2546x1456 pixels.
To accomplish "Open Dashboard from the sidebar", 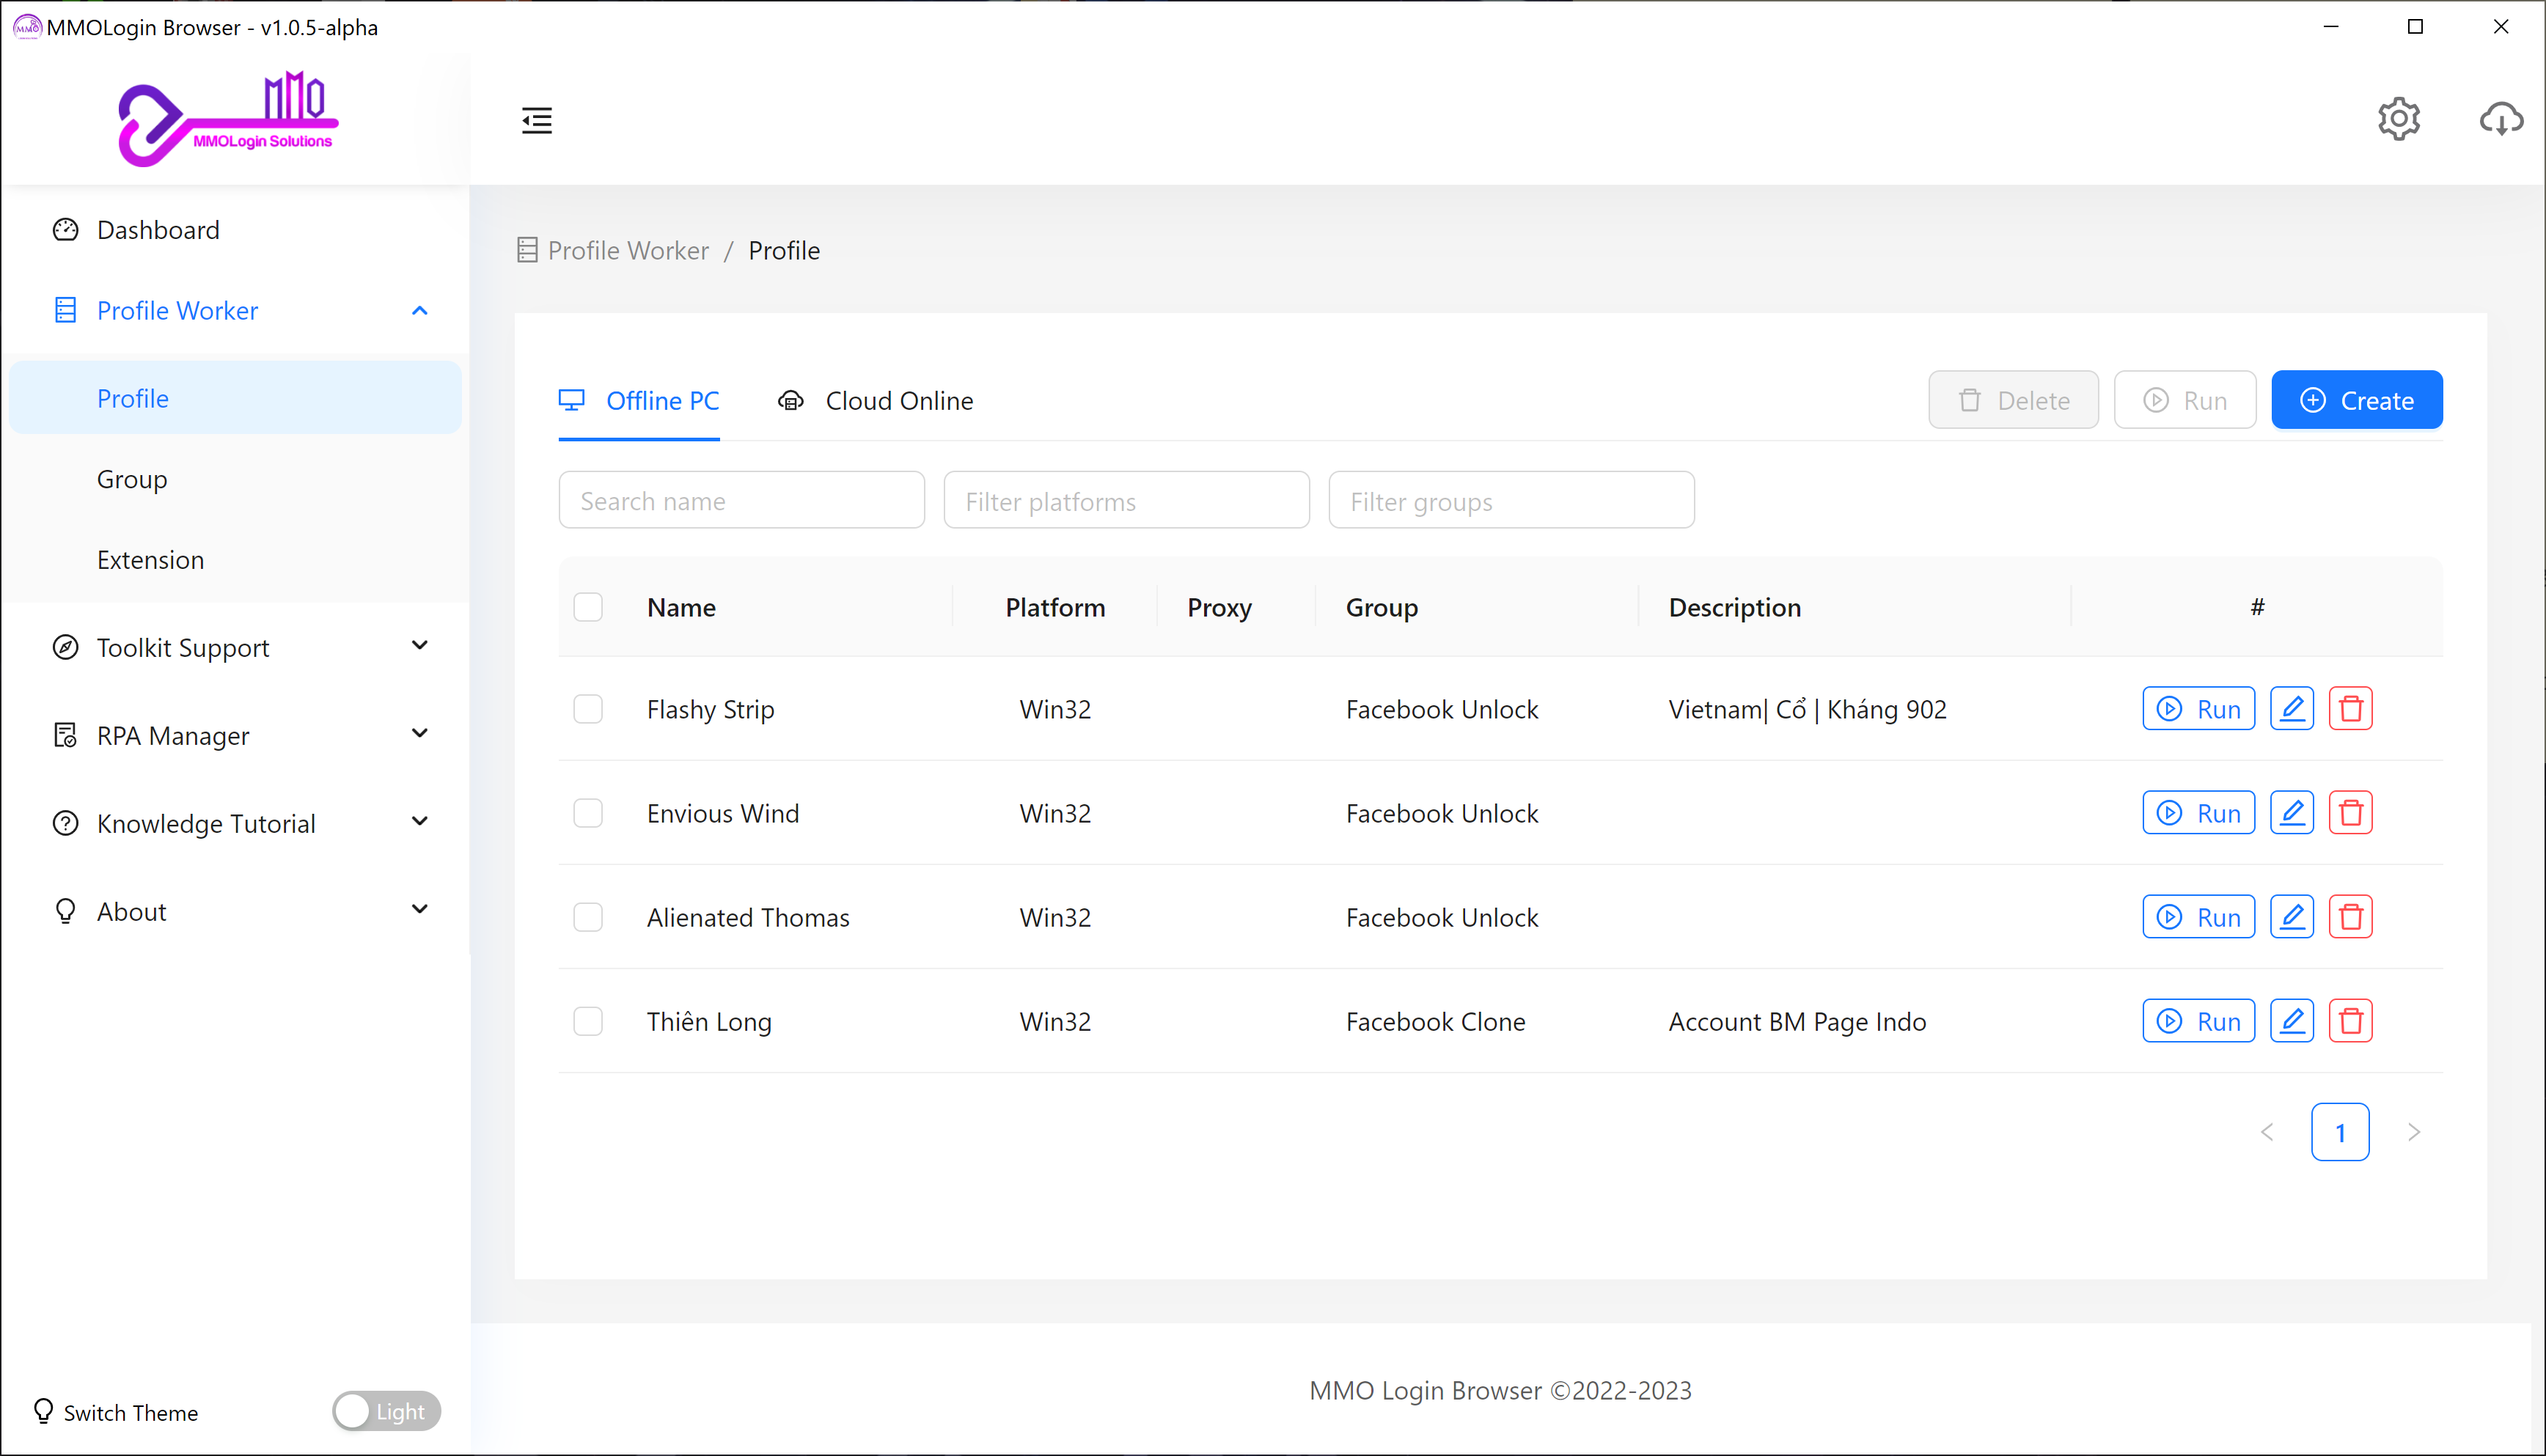I will [158, 230].
